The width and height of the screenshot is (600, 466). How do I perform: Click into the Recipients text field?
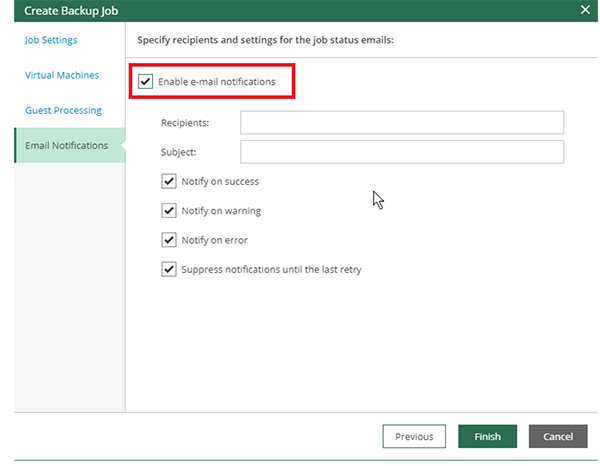[x=402, y=122]
